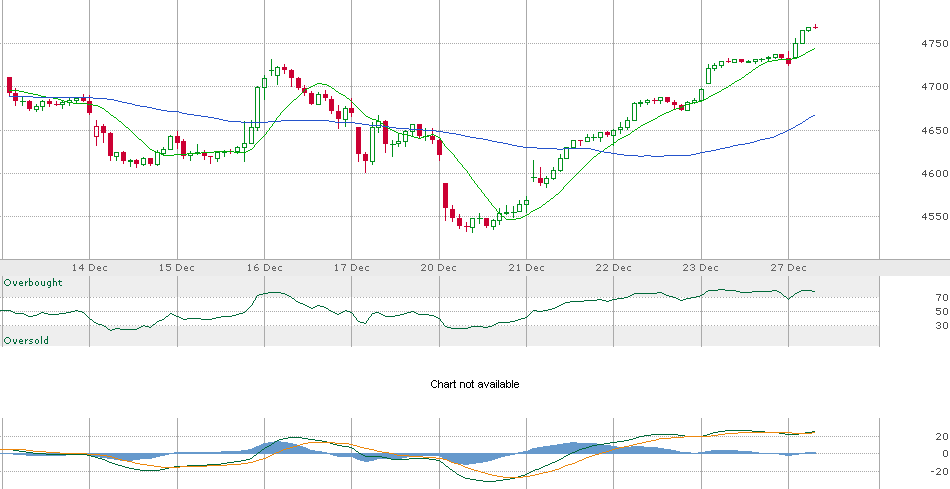The width and height of the screenshot is (950, 489).
Task: Click the 4750 price axis label
Action: 933,44
